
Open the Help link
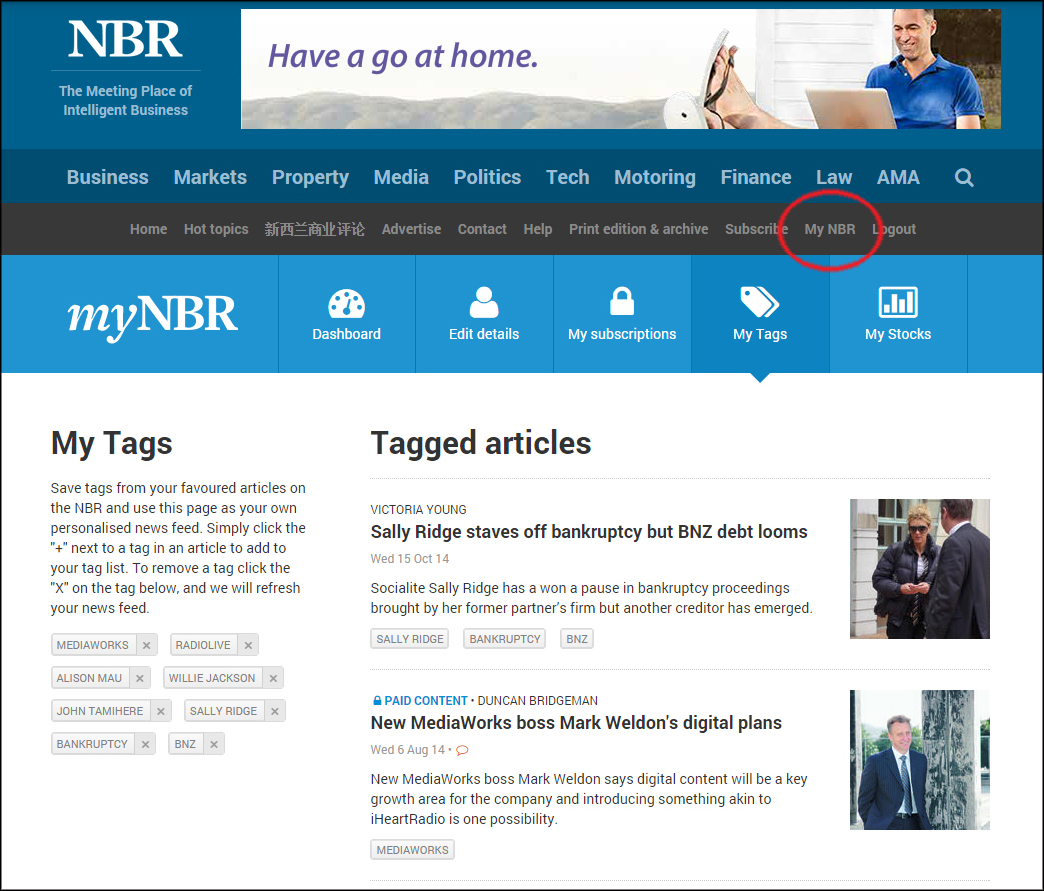538,229
